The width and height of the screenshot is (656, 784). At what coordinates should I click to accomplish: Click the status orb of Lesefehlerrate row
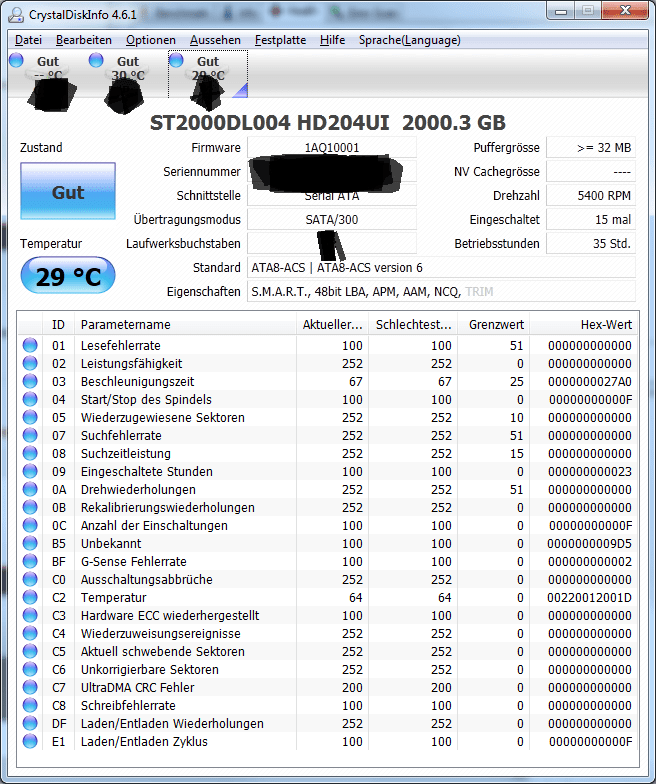(x=30, y=345)
